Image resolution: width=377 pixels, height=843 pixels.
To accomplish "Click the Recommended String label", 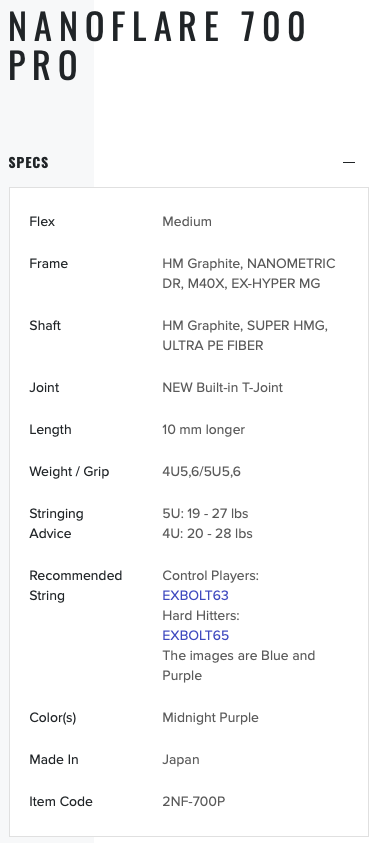I will click(x=75, y=585).
